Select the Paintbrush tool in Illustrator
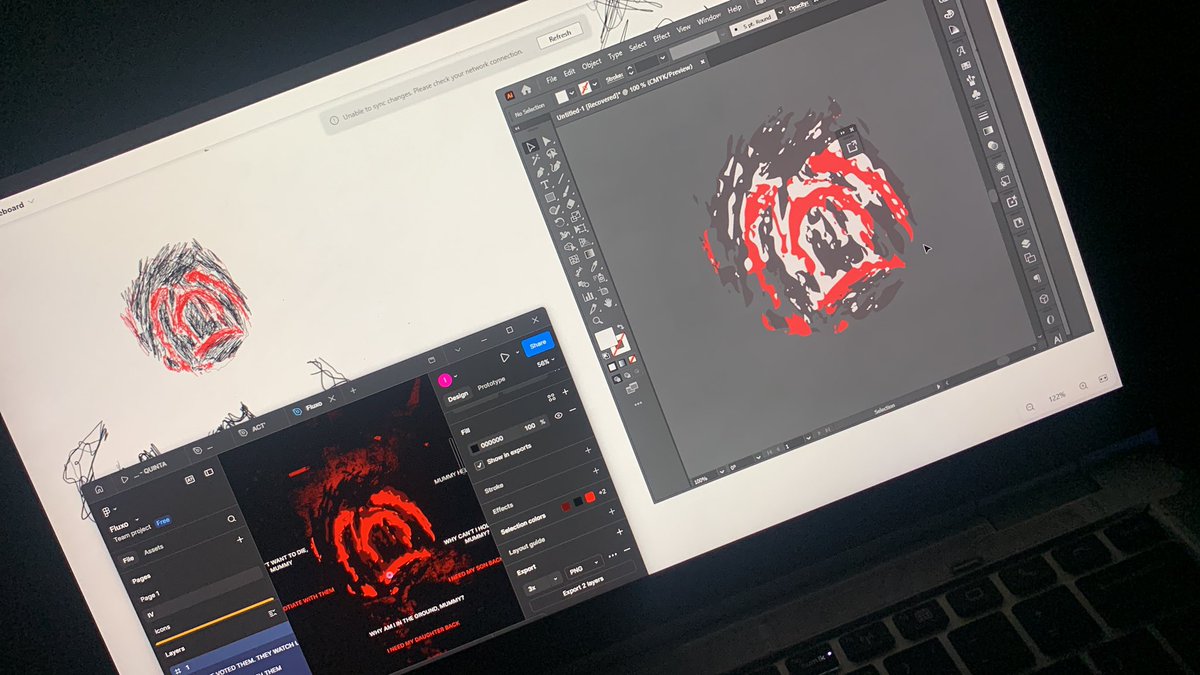The image size is (1200, 675). 566,191
